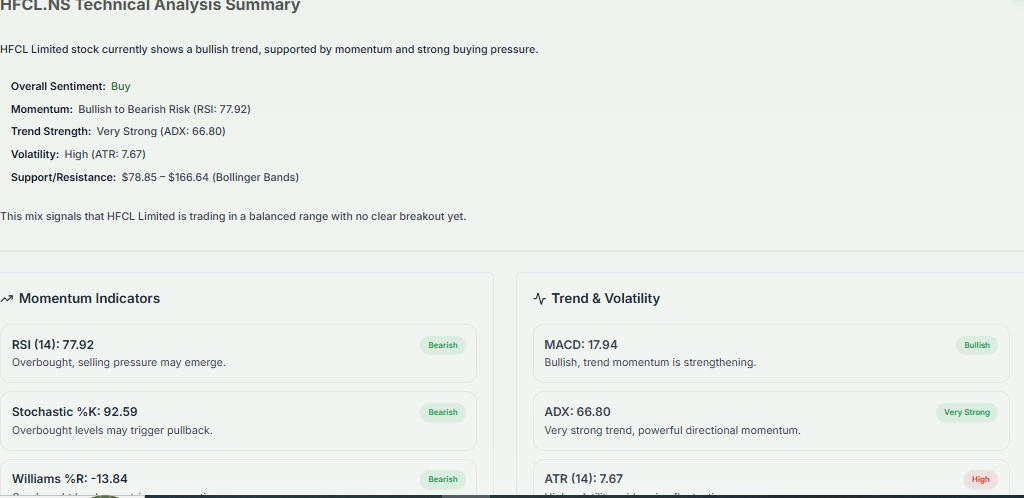The width and height of the screenshot is (1024, 498).
Task: Click 'Overbought levels may trigger pullback.' description
Action: pos(112,431)
